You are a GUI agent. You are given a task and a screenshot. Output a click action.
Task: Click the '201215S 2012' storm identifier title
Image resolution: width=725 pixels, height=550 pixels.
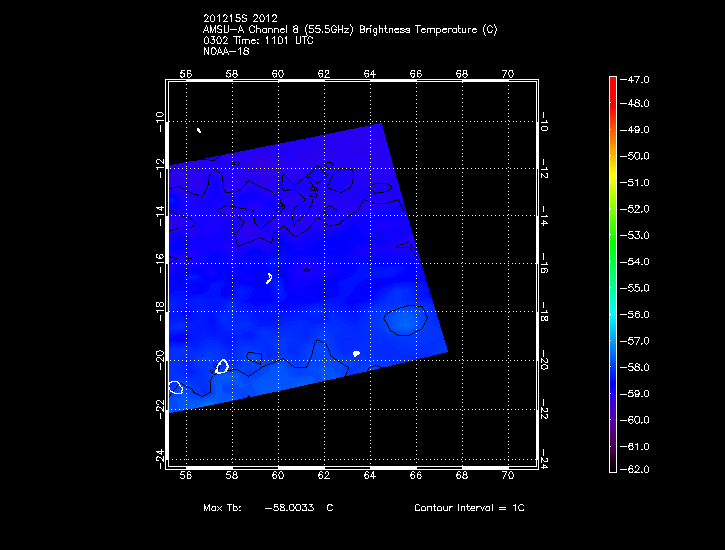[242, 19]
